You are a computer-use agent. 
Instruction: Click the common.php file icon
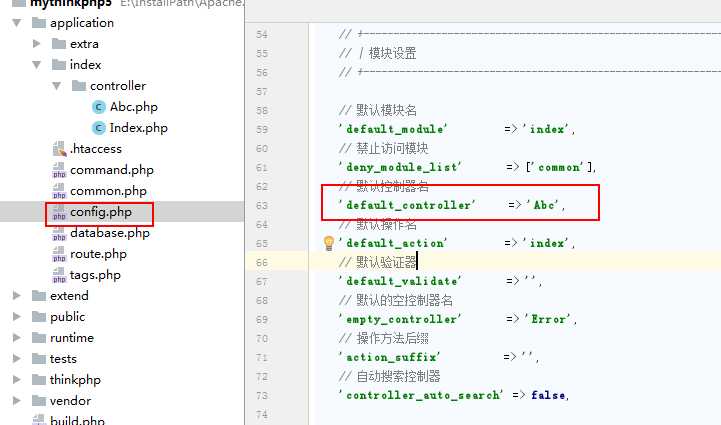59,191
